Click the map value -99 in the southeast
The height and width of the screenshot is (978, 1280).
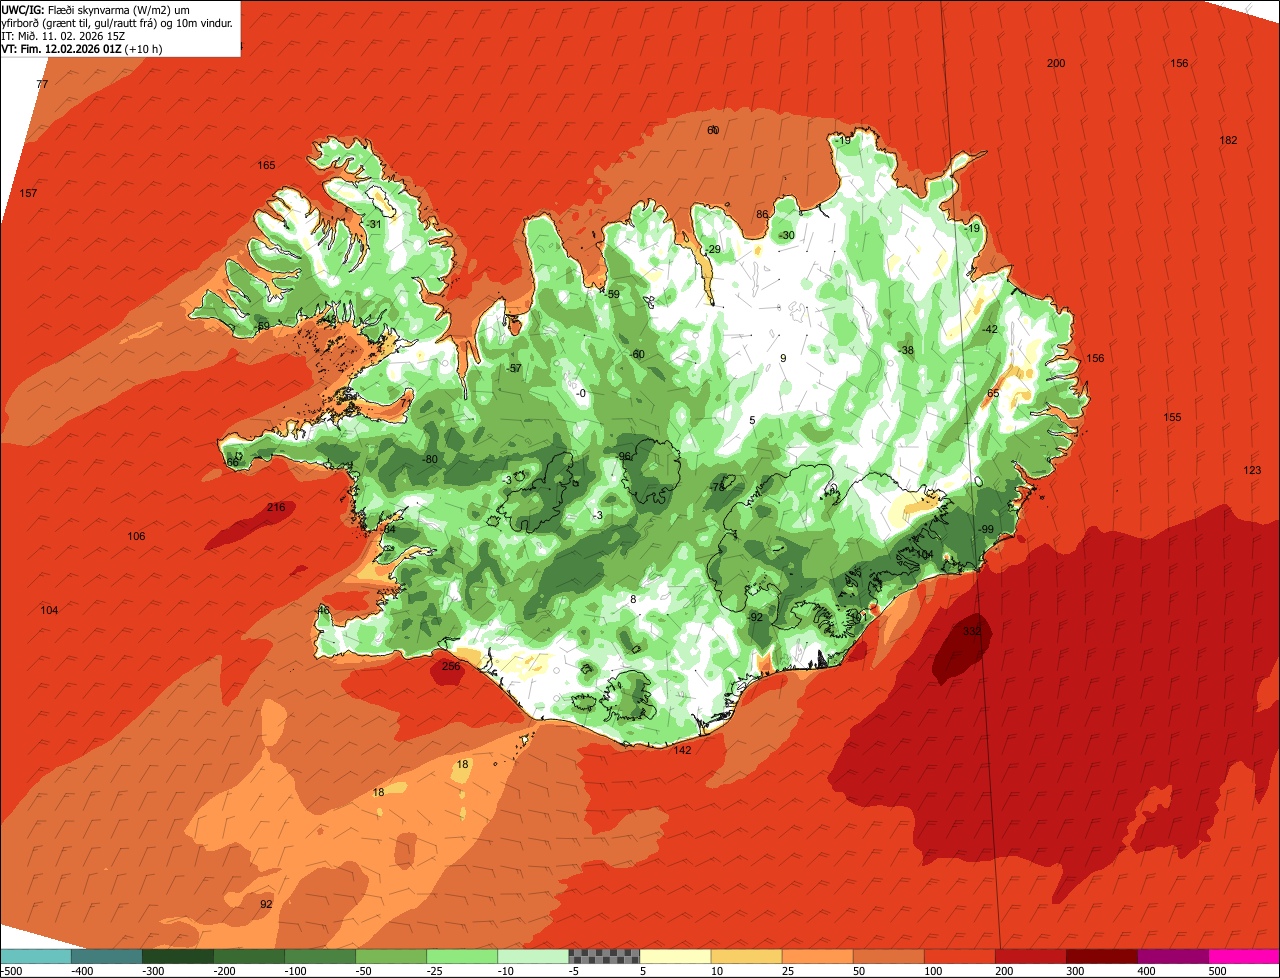pyautogui.click(x=985, y=529)
